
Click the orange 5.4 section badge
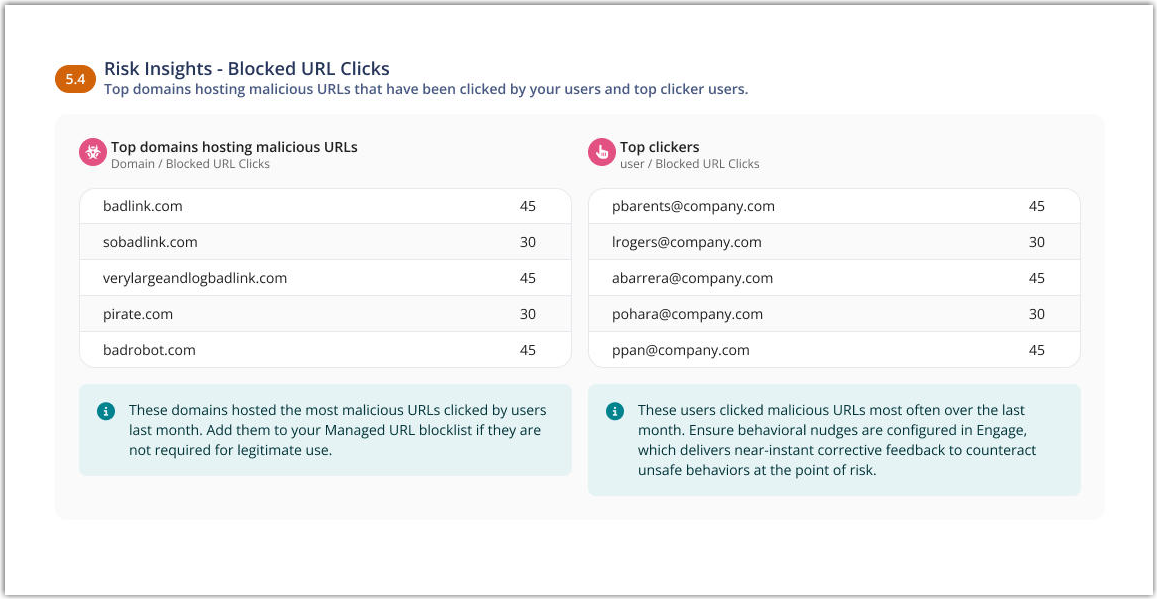[75, 79]
